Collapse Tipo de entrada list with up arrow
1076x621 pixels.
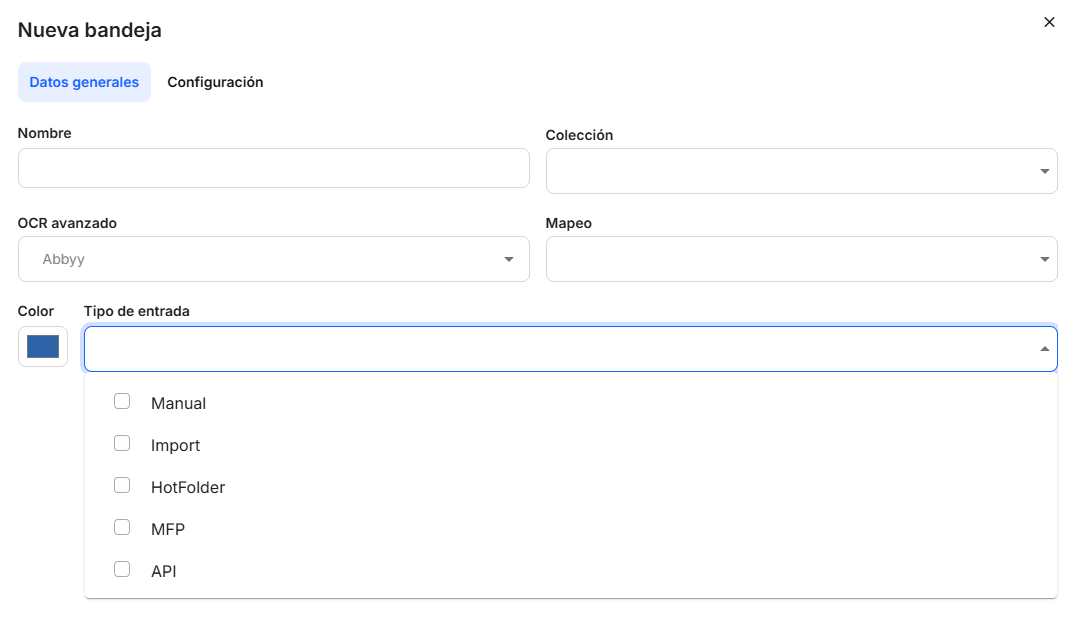click(1044, 349)
